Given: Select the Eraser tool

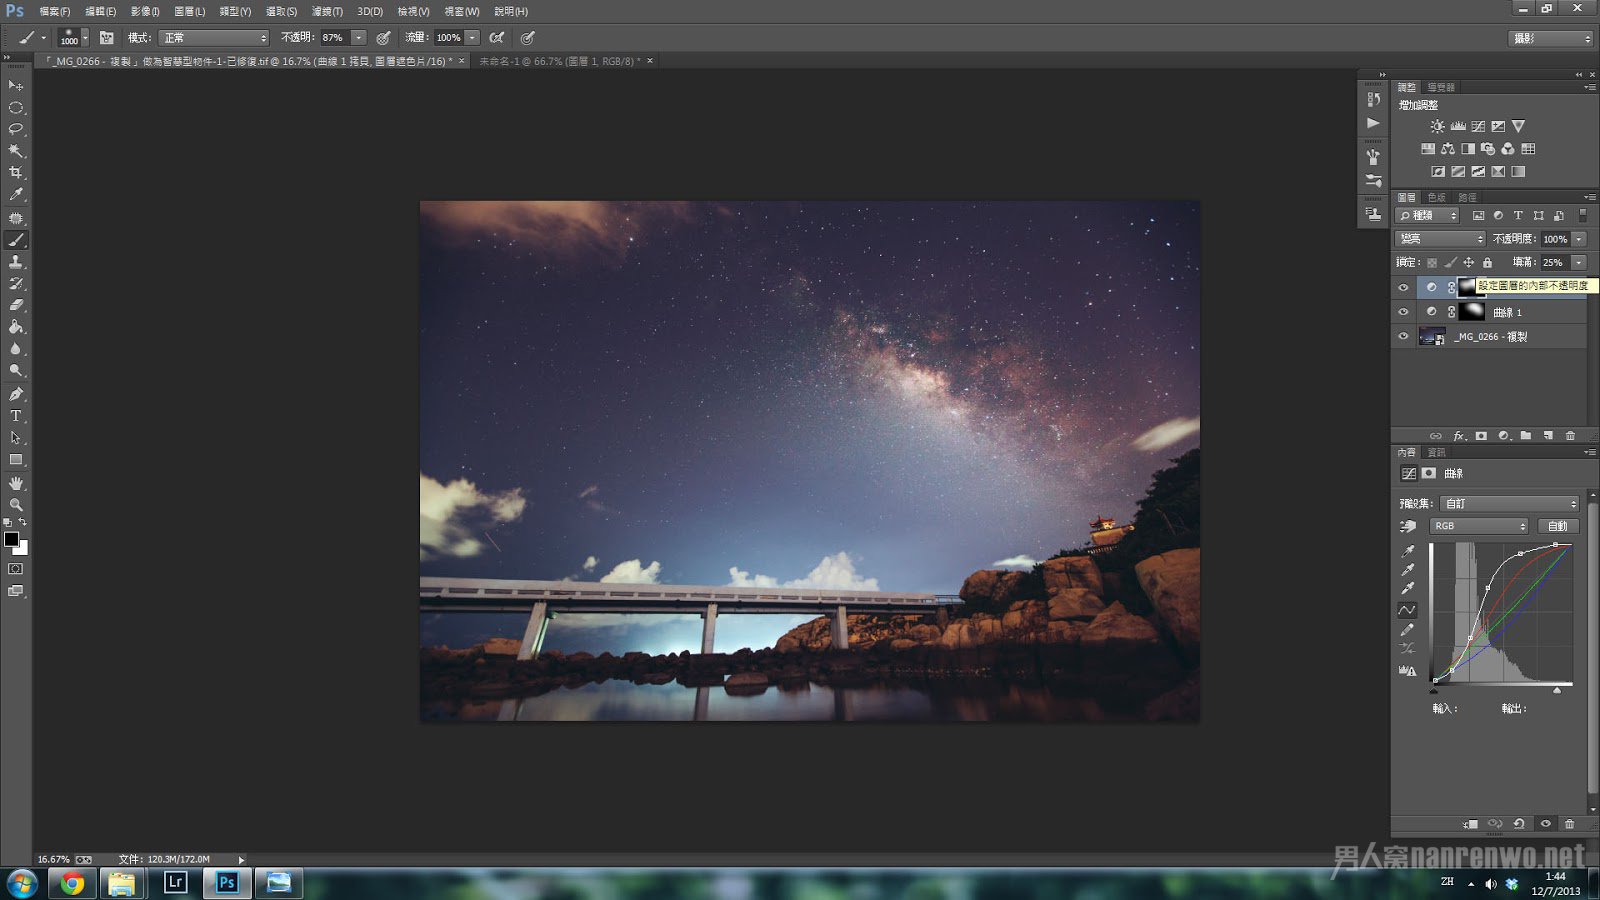Looking at the screenshot, I should 16,305.
